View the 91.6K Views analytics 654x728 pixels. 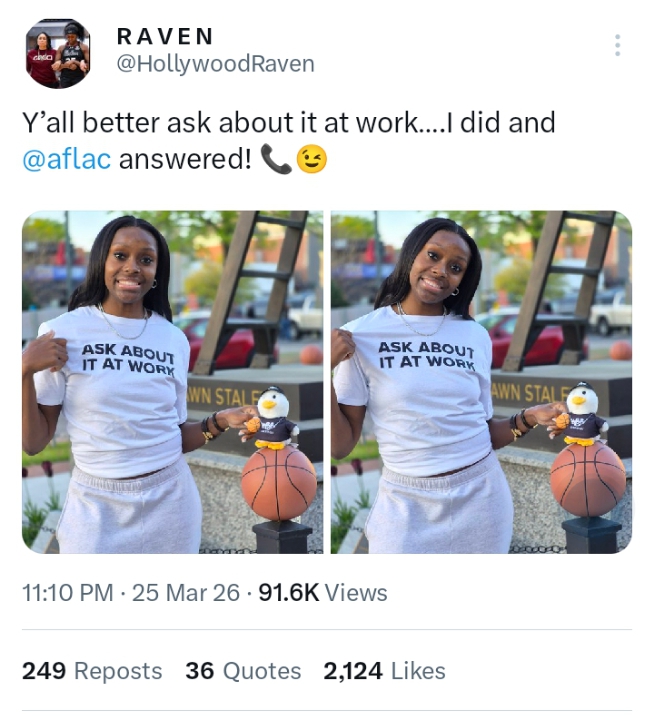click(x=323, y=593)
